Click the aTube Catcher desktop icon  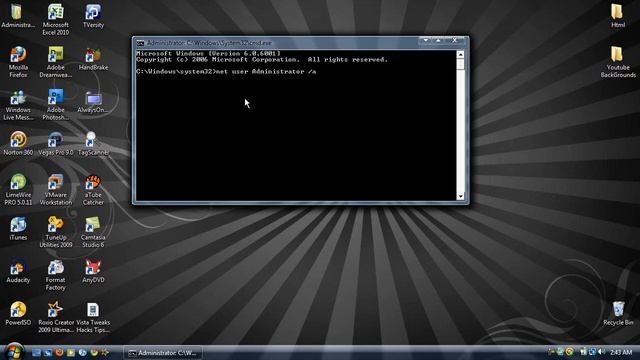click(93, 190)
